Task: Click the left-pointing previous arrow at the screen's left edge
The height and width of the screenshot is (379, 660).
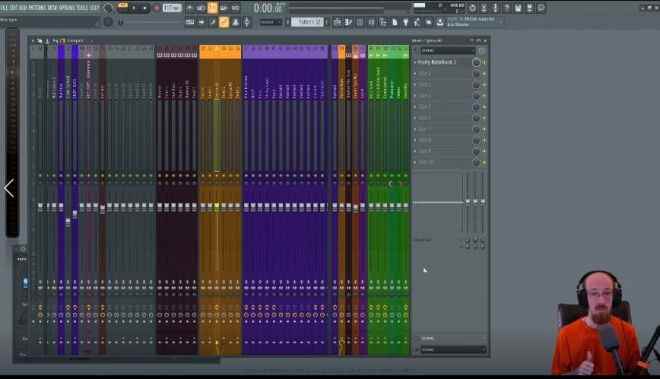Action: click(x=9, y=188)
